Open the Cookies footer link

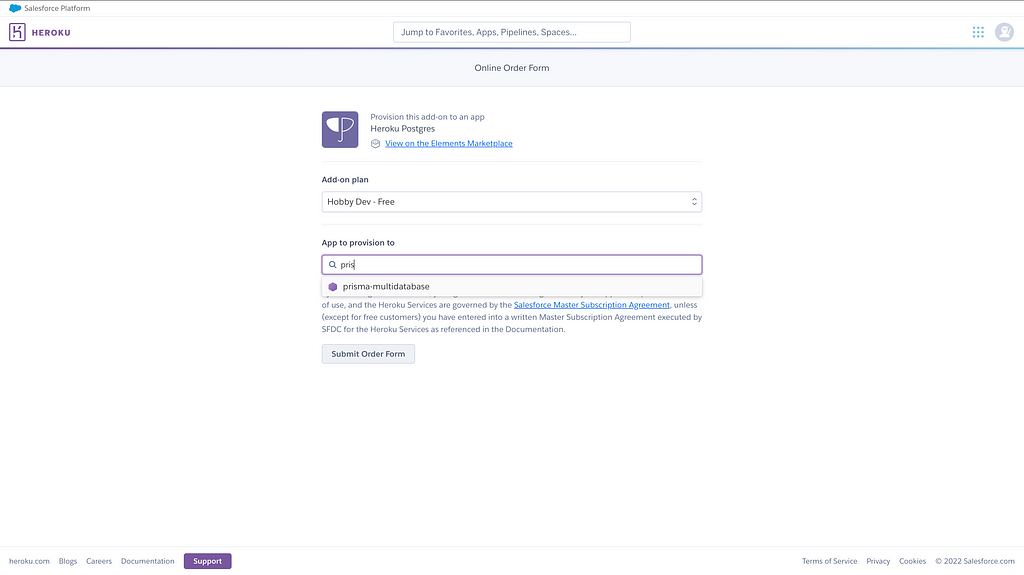tap(912, 561)
